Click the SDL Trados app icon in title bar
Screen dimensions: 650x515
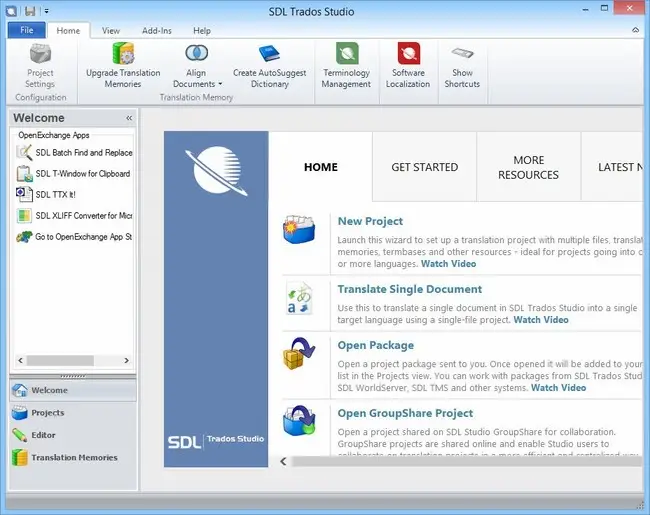[x=12, y=11]
